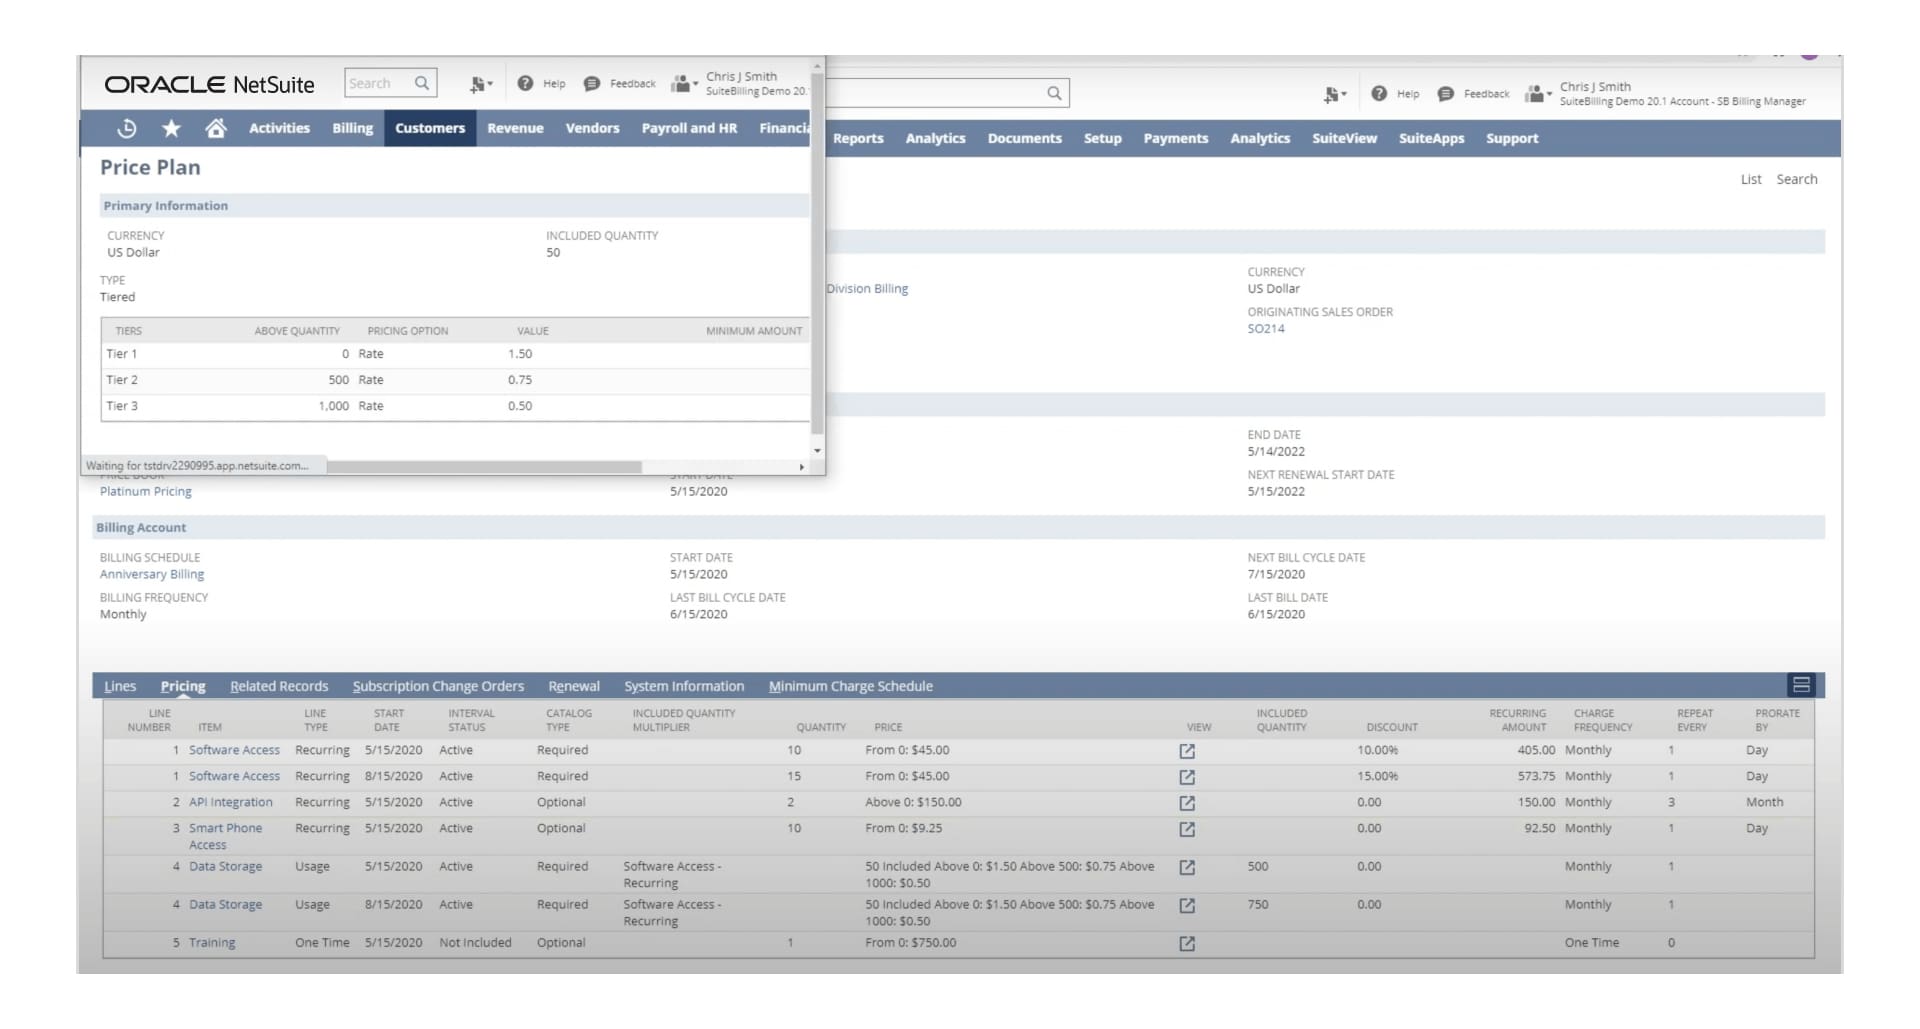Viewport: 1920px width, 1029px height.
Task: Open Create New icon in background window
Action: pos(1335,94)
